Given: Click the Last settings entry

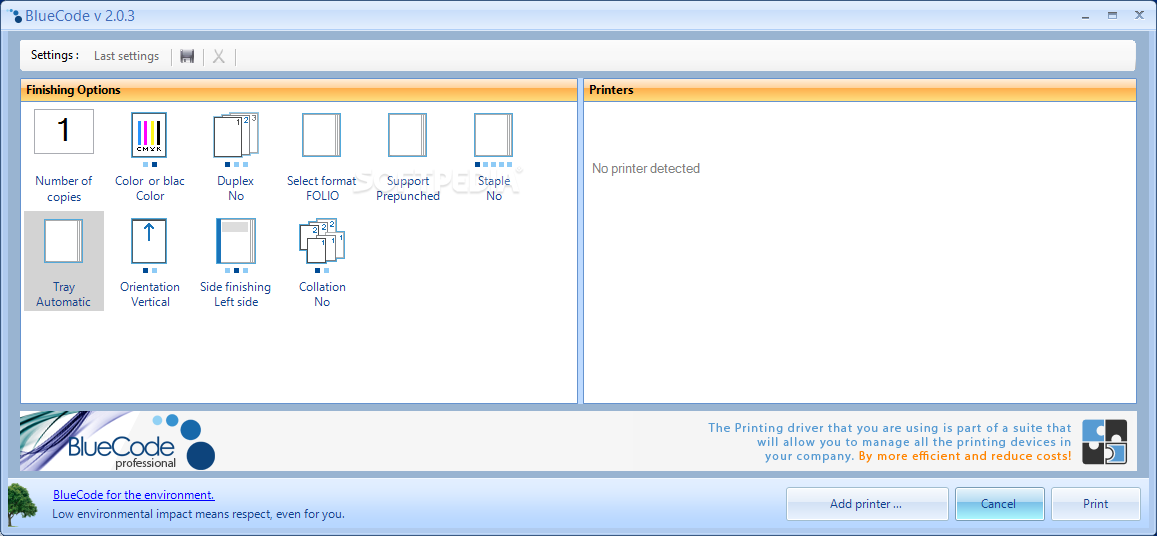Looking at the screenshot, I should 126,56.
